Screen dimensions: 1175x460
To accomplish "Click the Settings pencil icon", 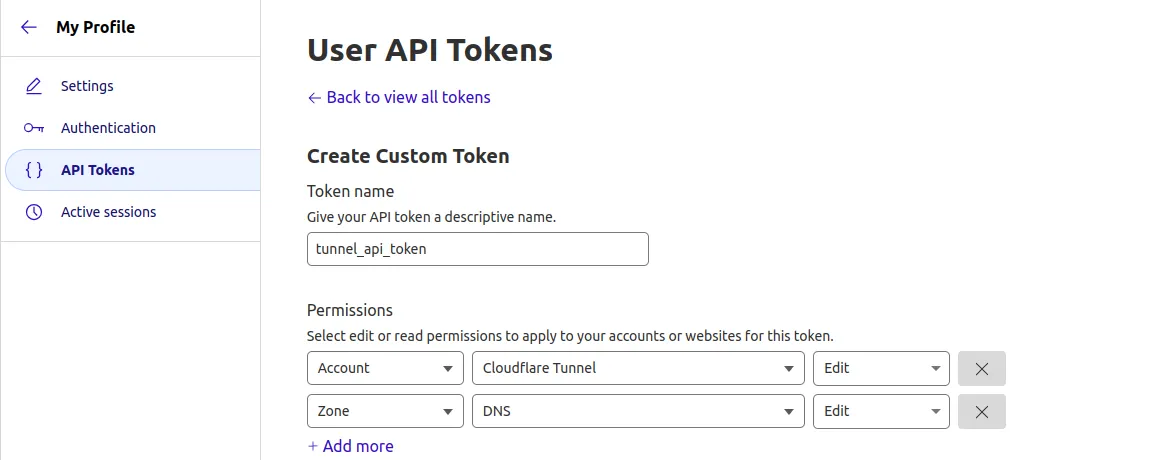I will coord(34,86).
